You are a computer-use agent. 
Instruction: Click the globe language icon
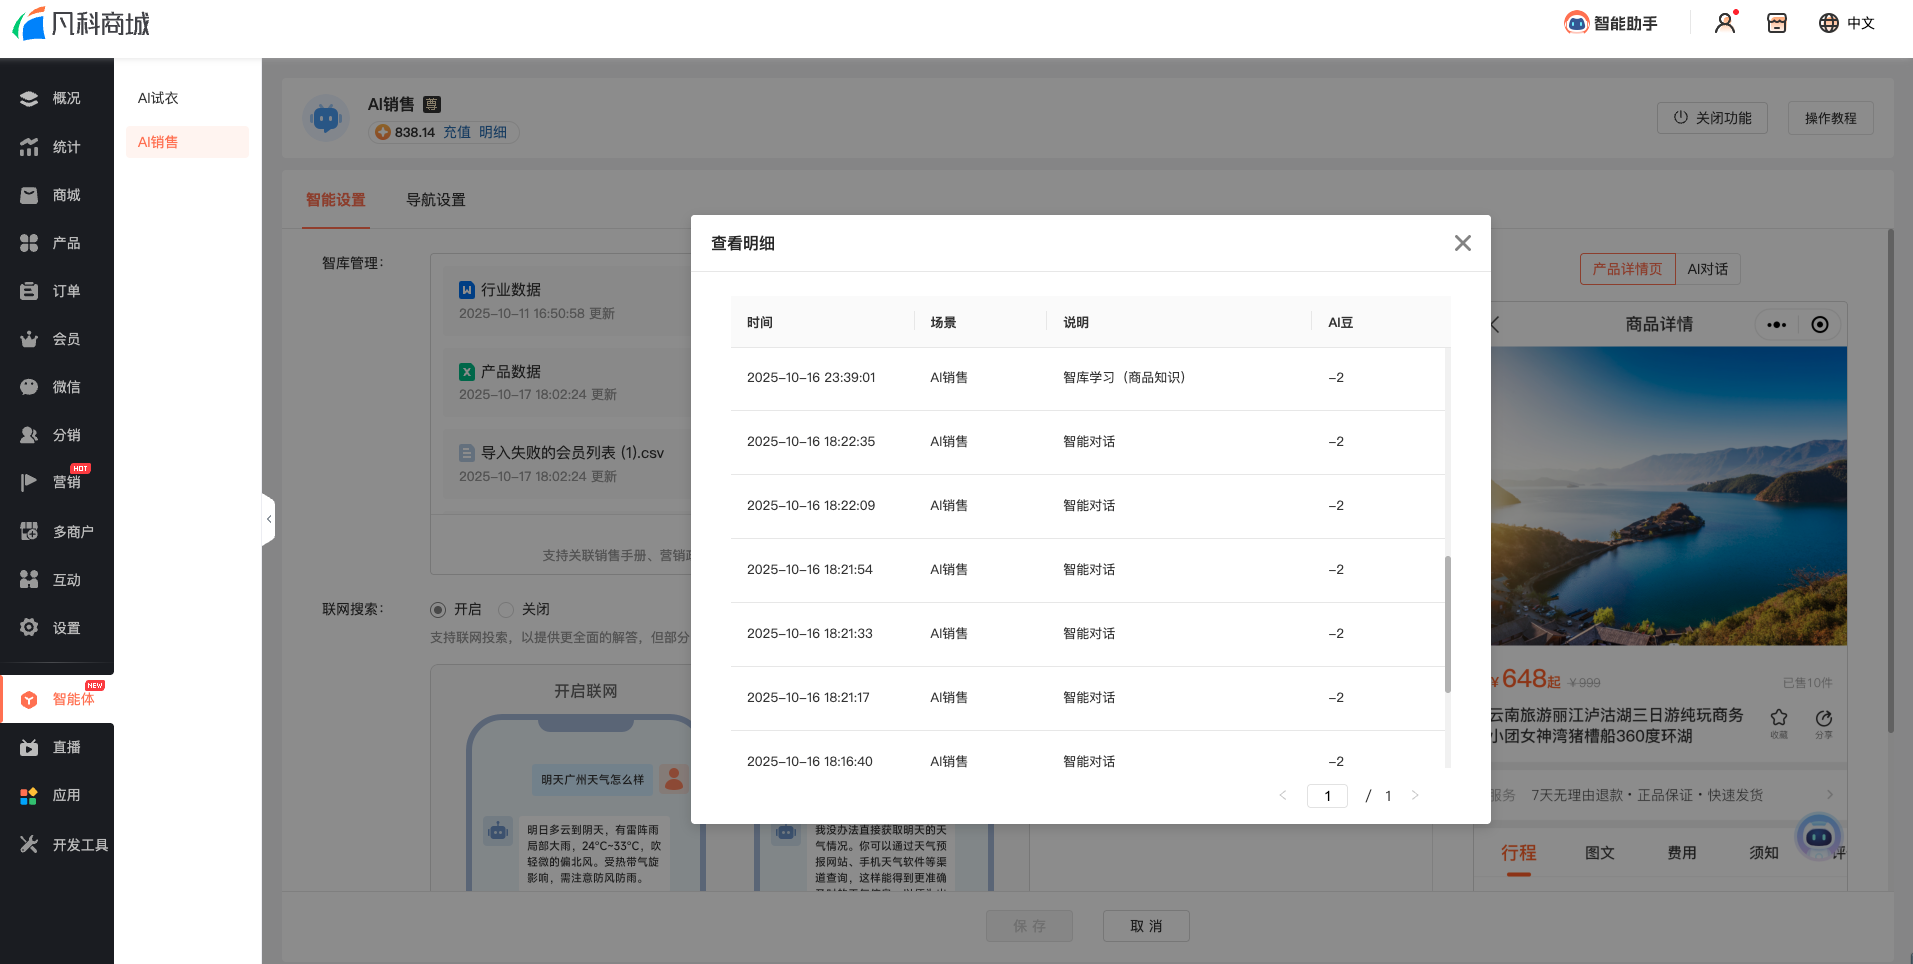(x=1829, y=23)
